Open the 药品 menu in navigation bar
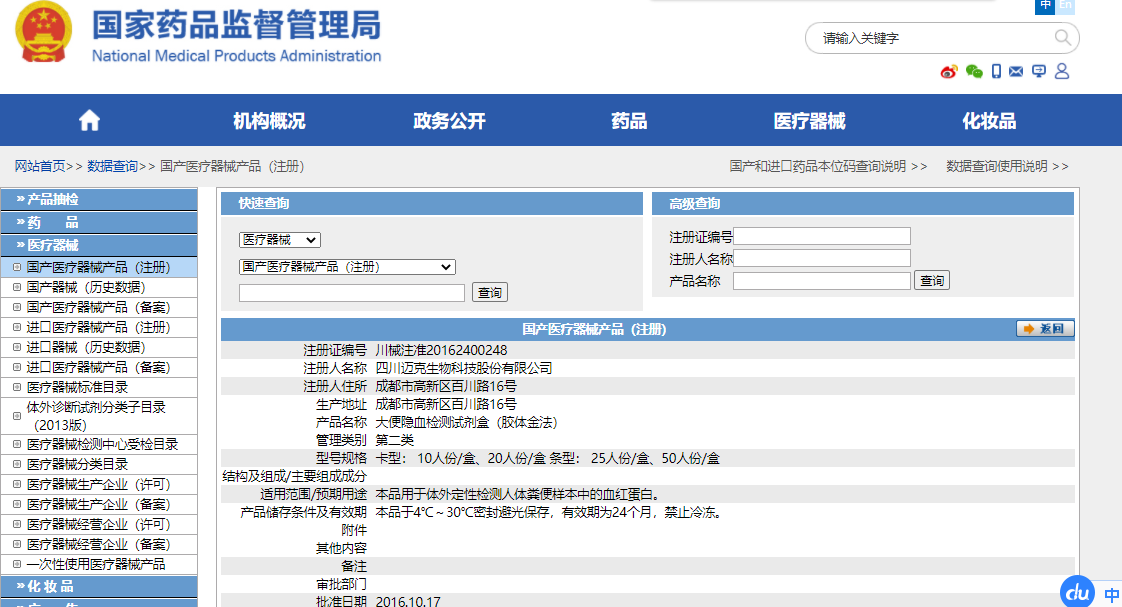Screen dimensions: 1122x607 click(x=628, y=119)
